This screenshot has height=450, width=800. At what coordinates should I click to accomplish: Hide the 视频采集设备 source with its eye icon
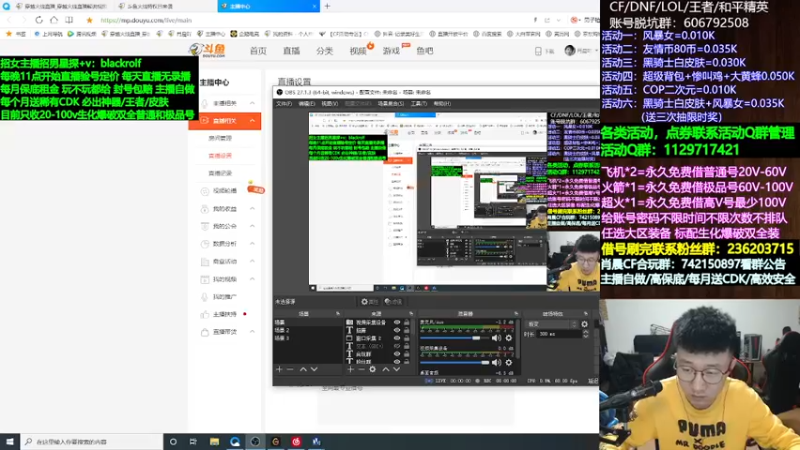click(x=397, y=322)
